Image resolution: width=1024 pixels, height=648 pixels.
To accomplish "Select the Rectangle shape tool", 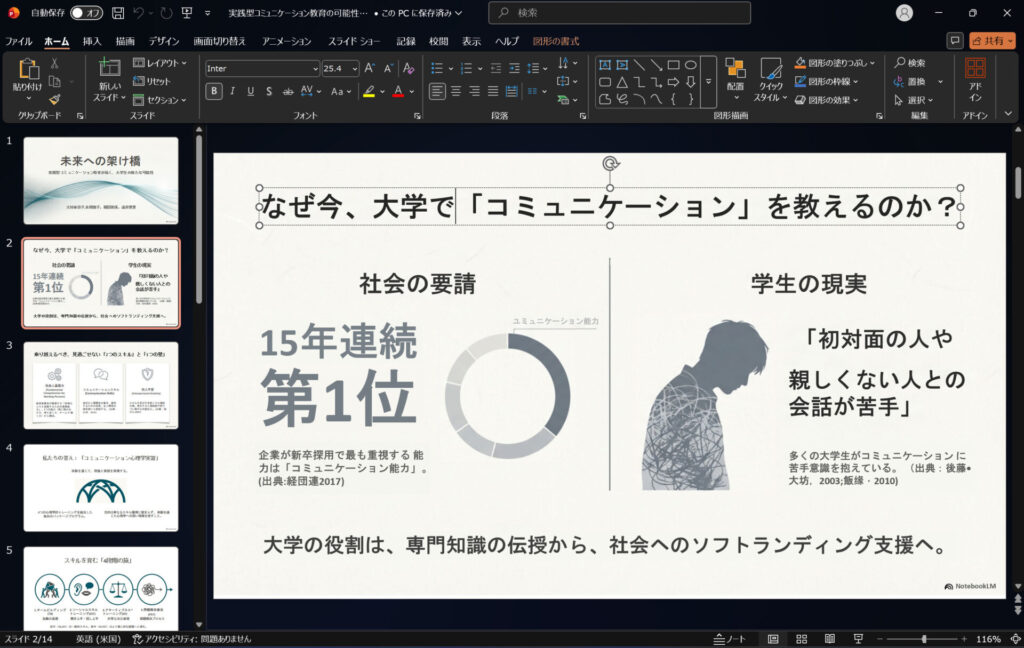I will point(673,64).
